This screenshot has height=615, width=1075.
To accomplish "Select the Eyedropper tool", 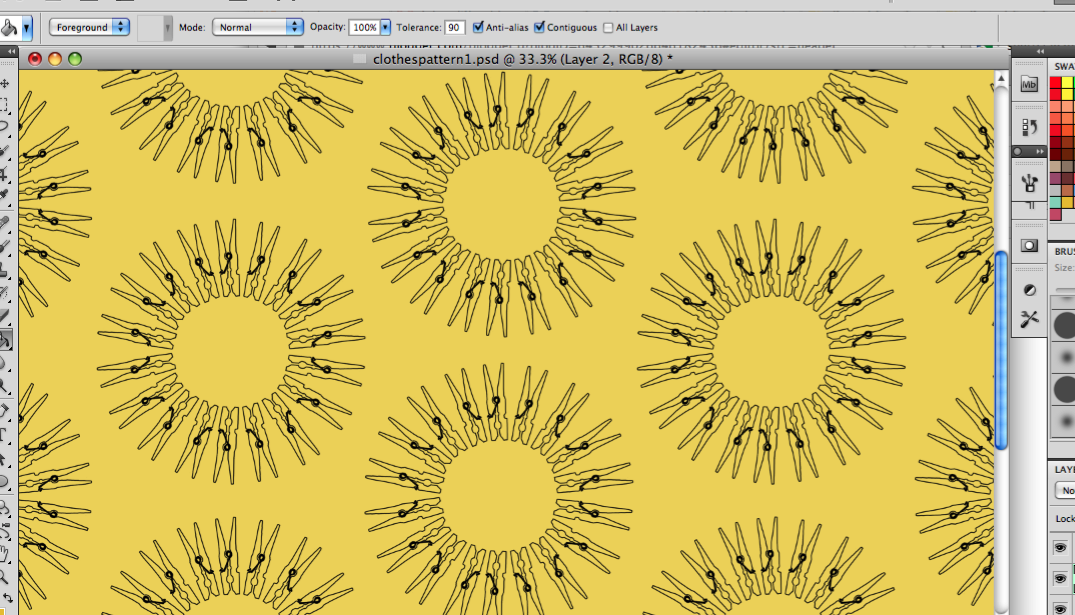I will 5,195.
